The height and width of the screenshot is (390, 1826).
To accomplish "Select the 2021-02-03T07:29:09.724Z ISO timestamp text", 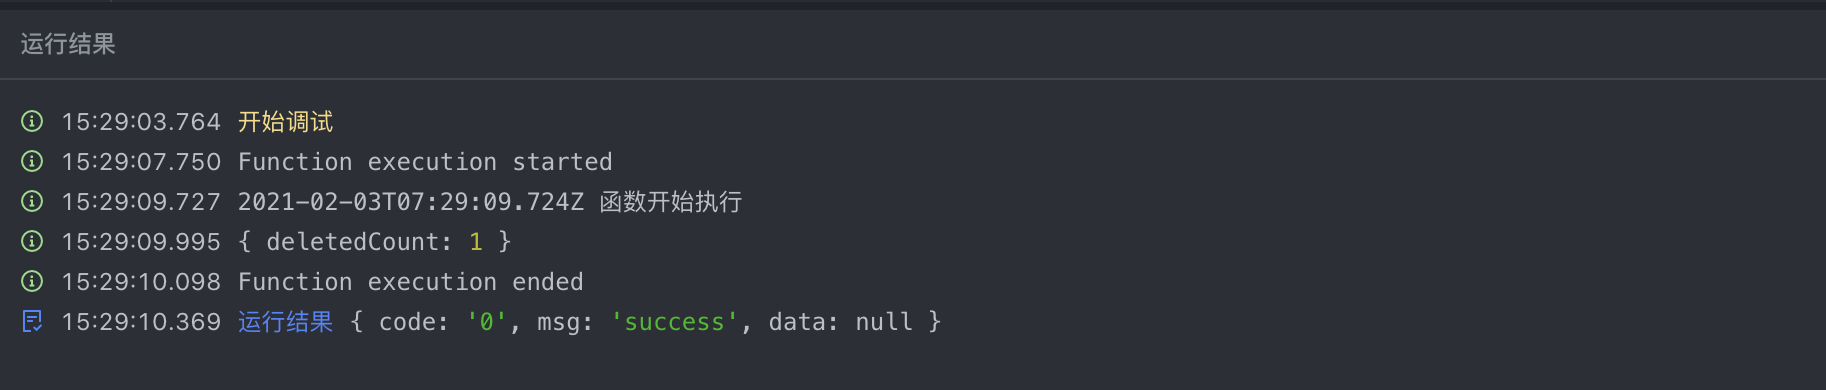I will tap(411, 202).
